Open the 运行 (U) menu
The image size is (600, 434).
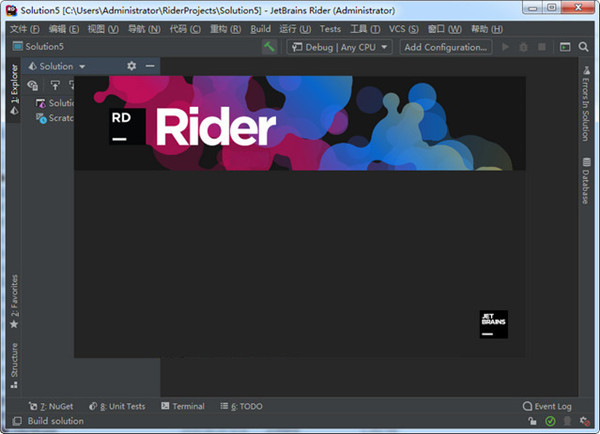[x=295, y=29]
